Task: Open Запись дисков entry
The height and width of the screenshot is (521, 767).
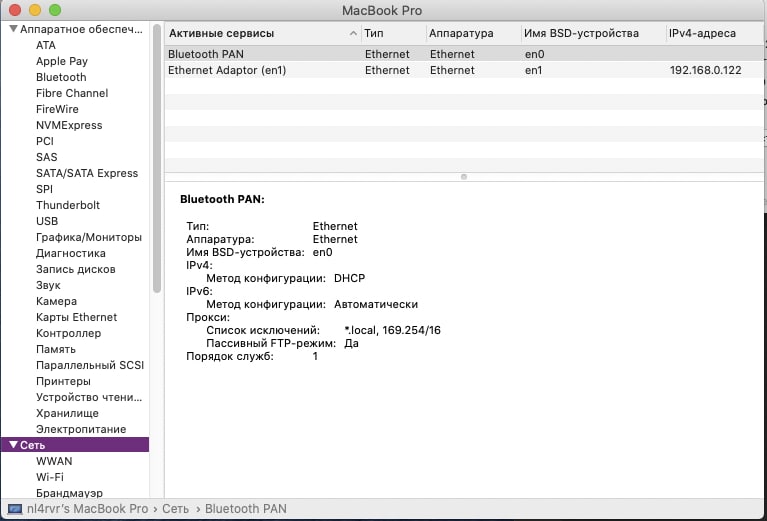Action: pyautogui.click(x=75, y=269)
